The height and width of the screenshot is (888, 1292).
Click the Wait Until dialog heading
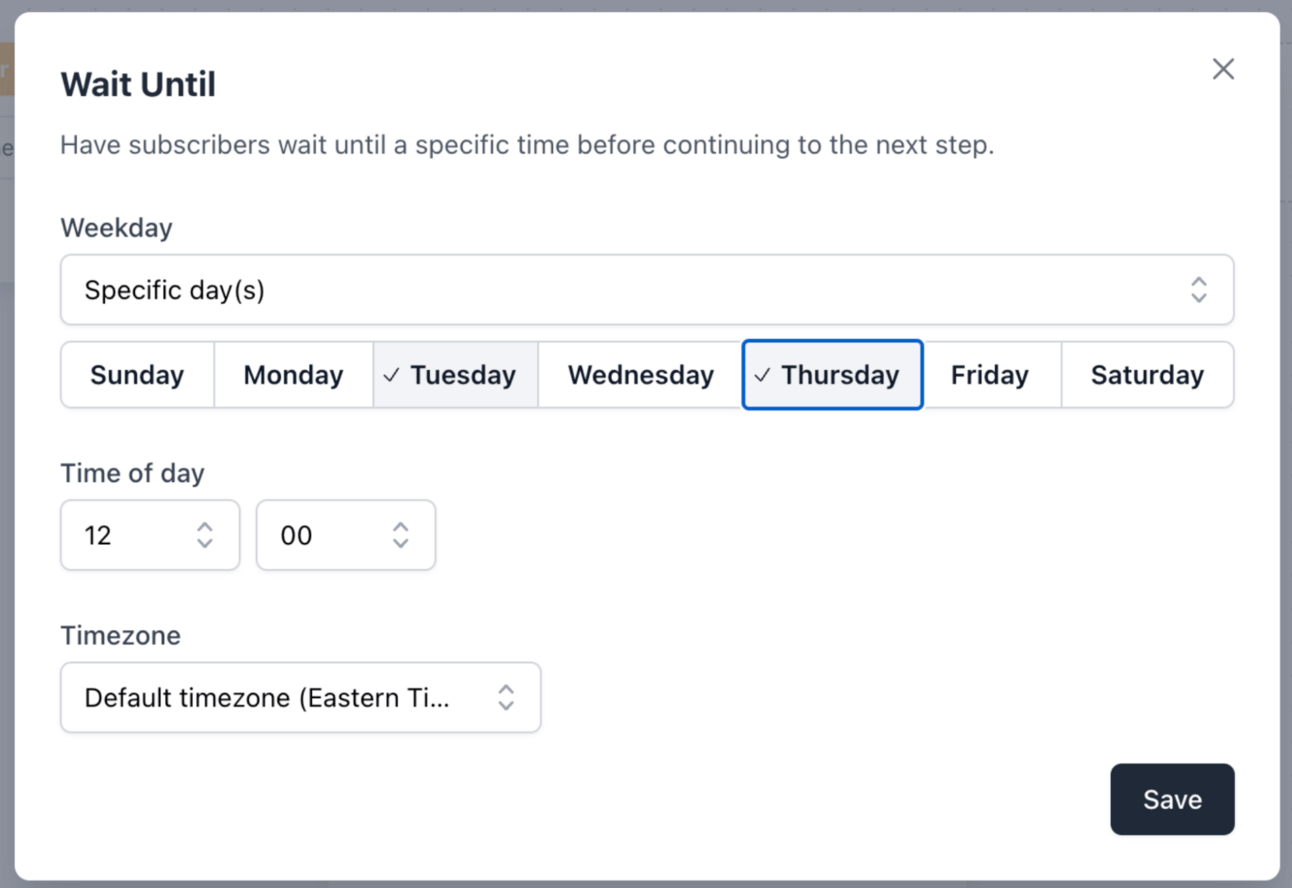(x=138, y=84)
